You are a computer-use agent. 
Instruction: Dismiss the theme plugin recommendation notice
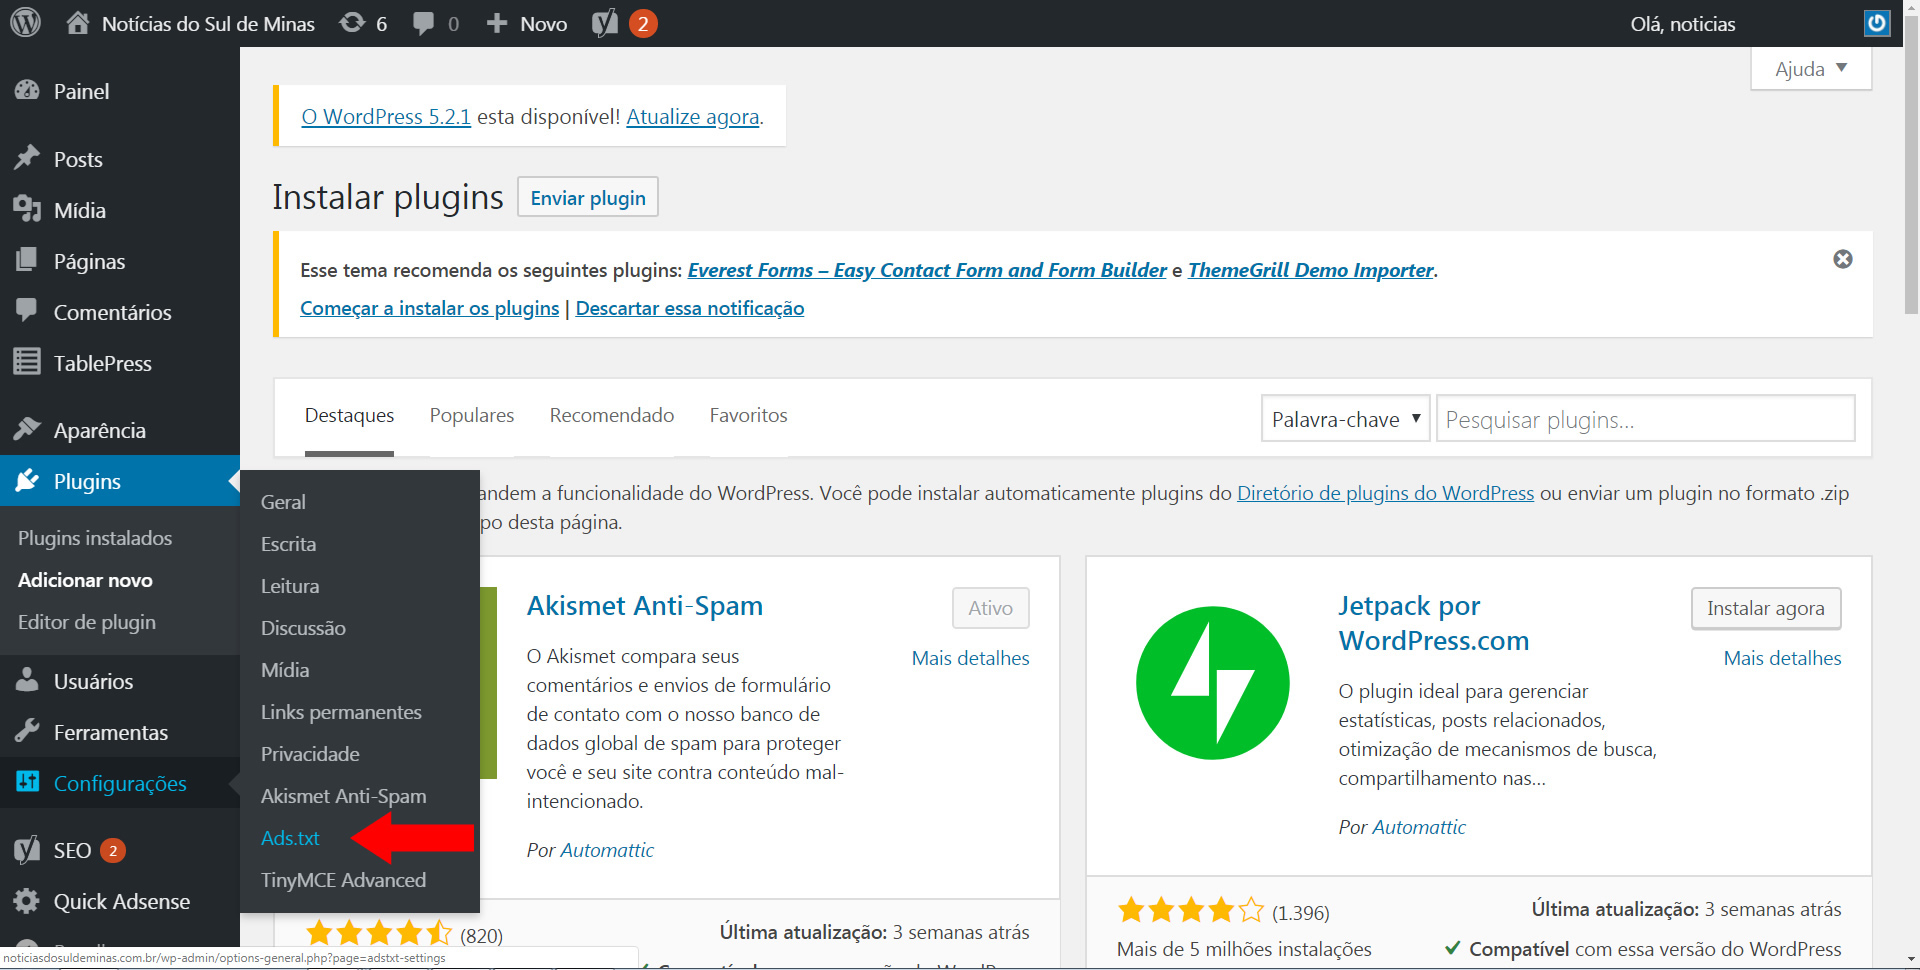1843,259
